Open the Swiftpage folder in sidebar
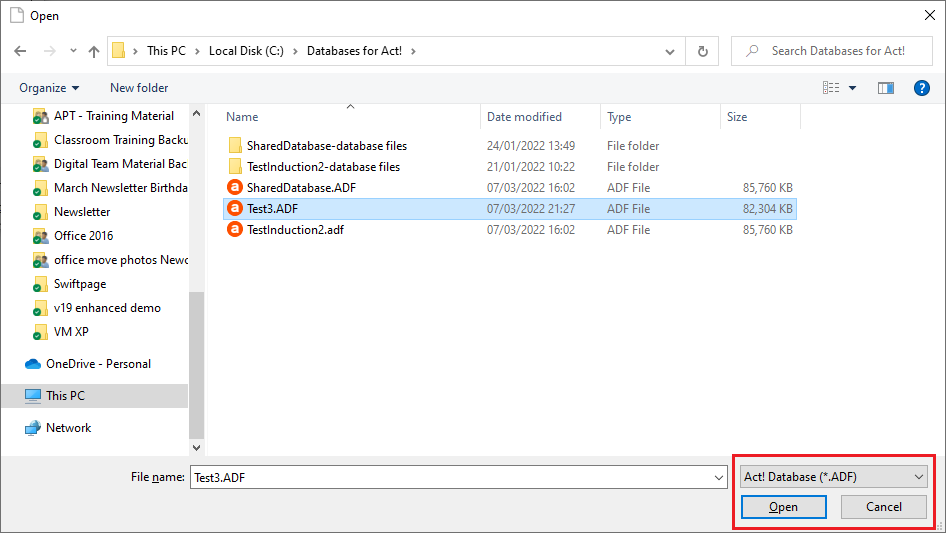The height and width of the screenshot is (533, 946). 80,284
